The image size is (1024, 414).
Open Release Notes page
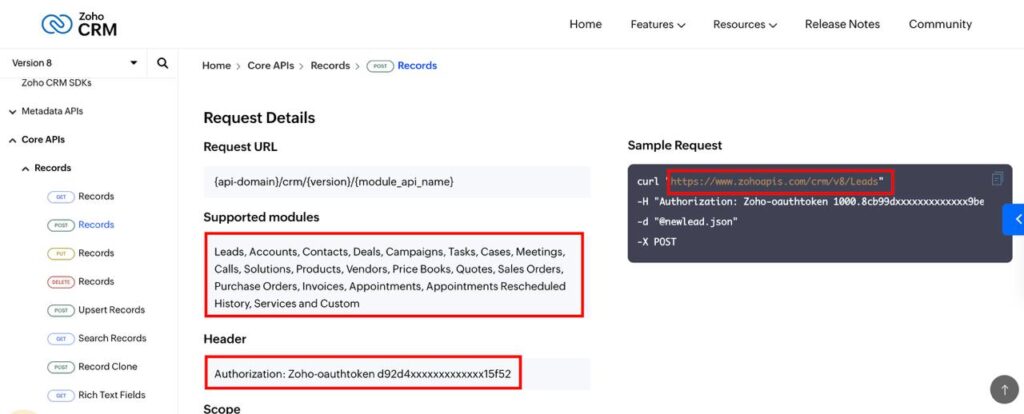[x=842, y=24]
